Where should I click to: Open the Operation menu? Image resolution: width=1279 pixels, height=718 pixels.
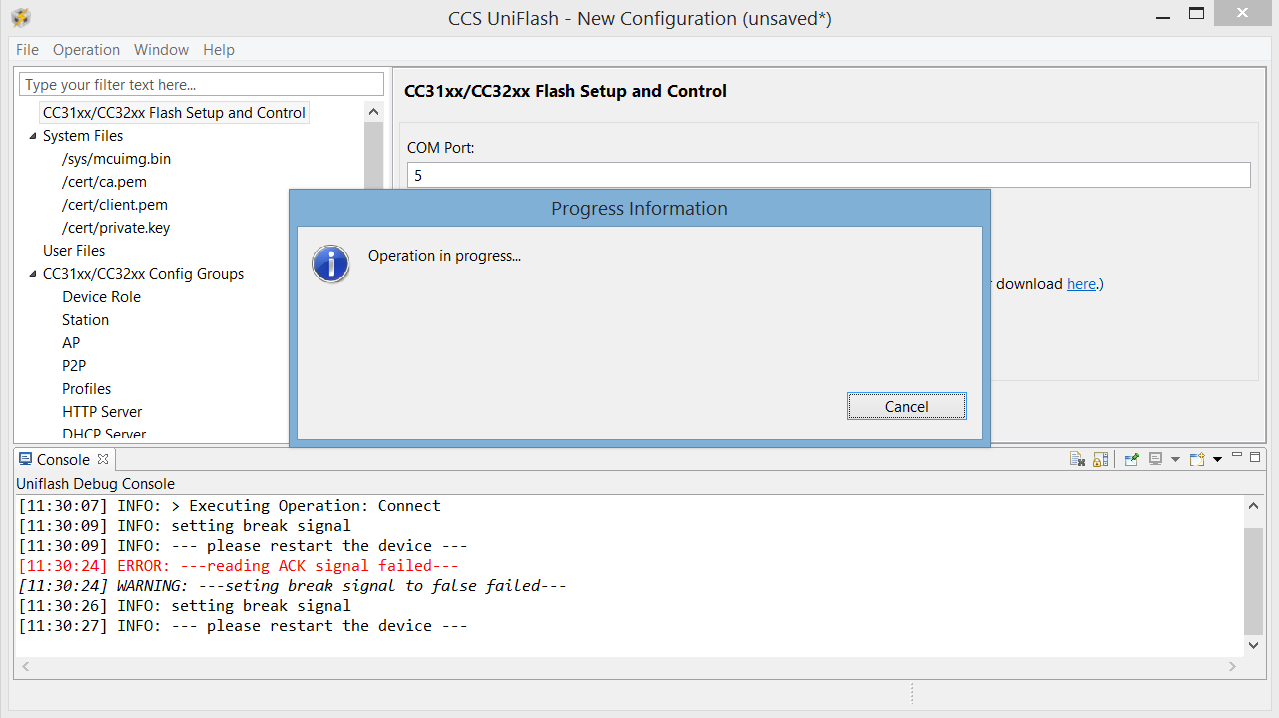(x=86, y=49)
